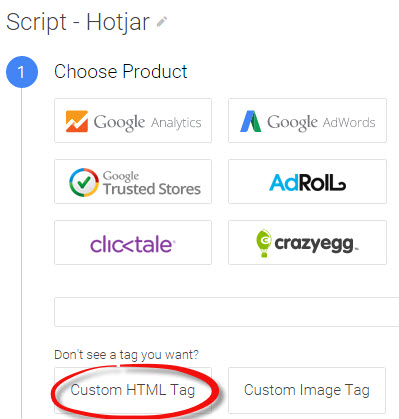Choose Custom Image Tag option
399x419 pixels.
(x=307, y=390)
